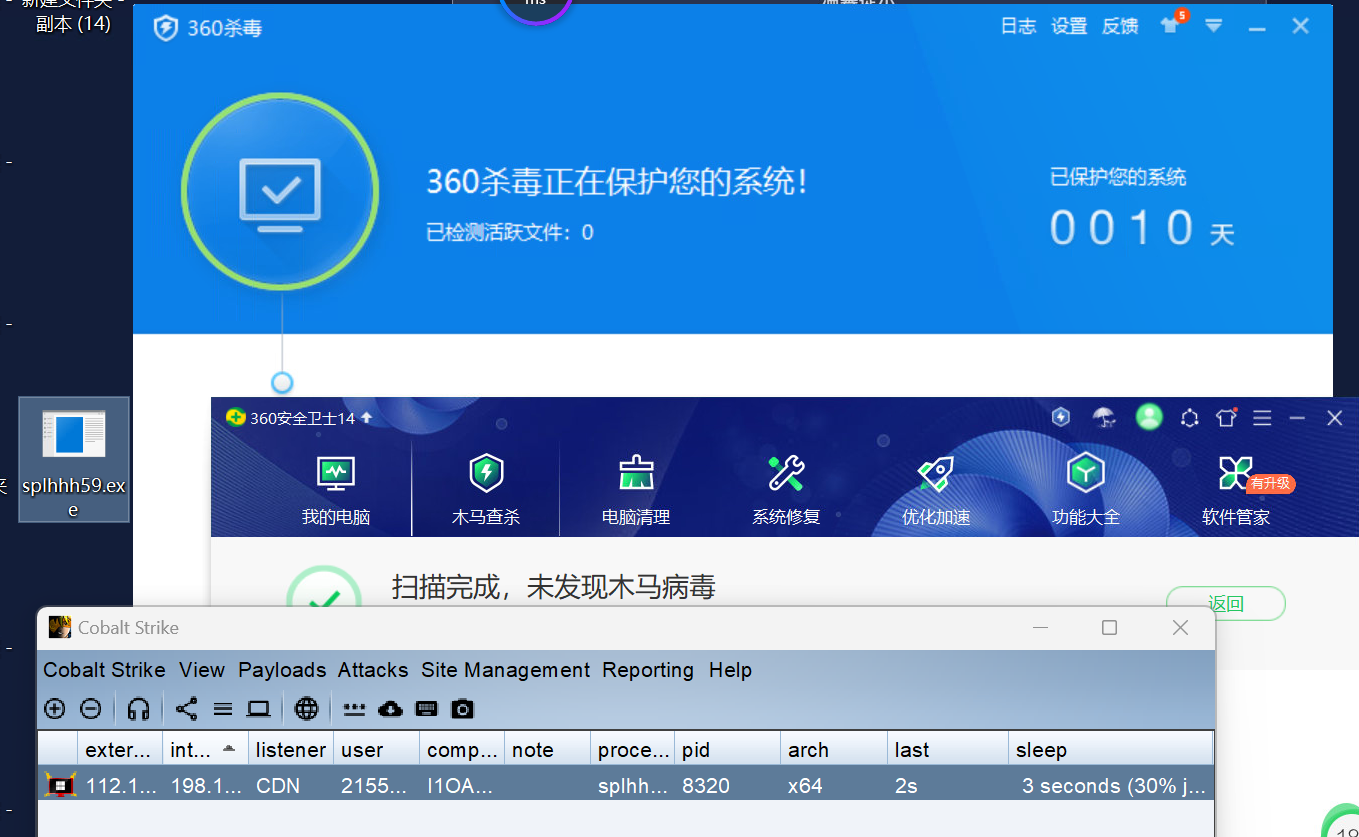Open 系统修复 in 360安全卫士
The height and width of the screenshot is (837, 1359).
786,489
